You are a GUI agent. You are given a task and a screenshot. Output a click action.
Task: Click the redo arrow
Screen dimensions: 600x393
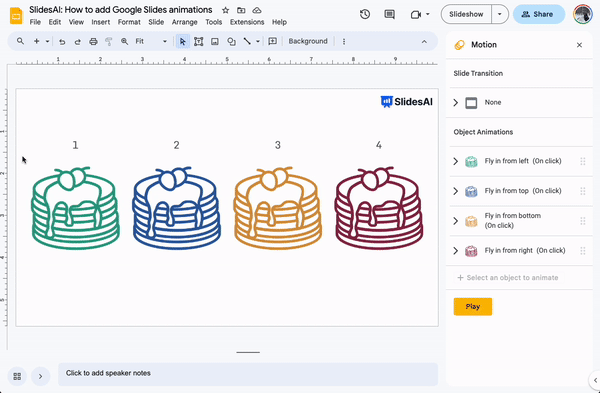[77, 41]
